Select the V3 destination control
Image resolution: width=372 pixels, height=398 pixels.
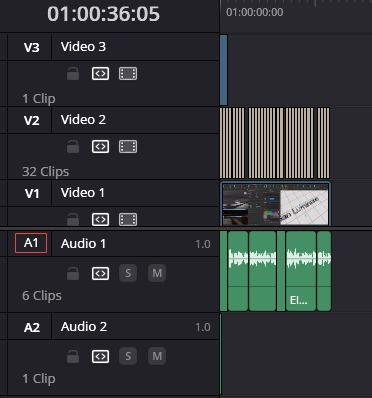coord(31,47)
